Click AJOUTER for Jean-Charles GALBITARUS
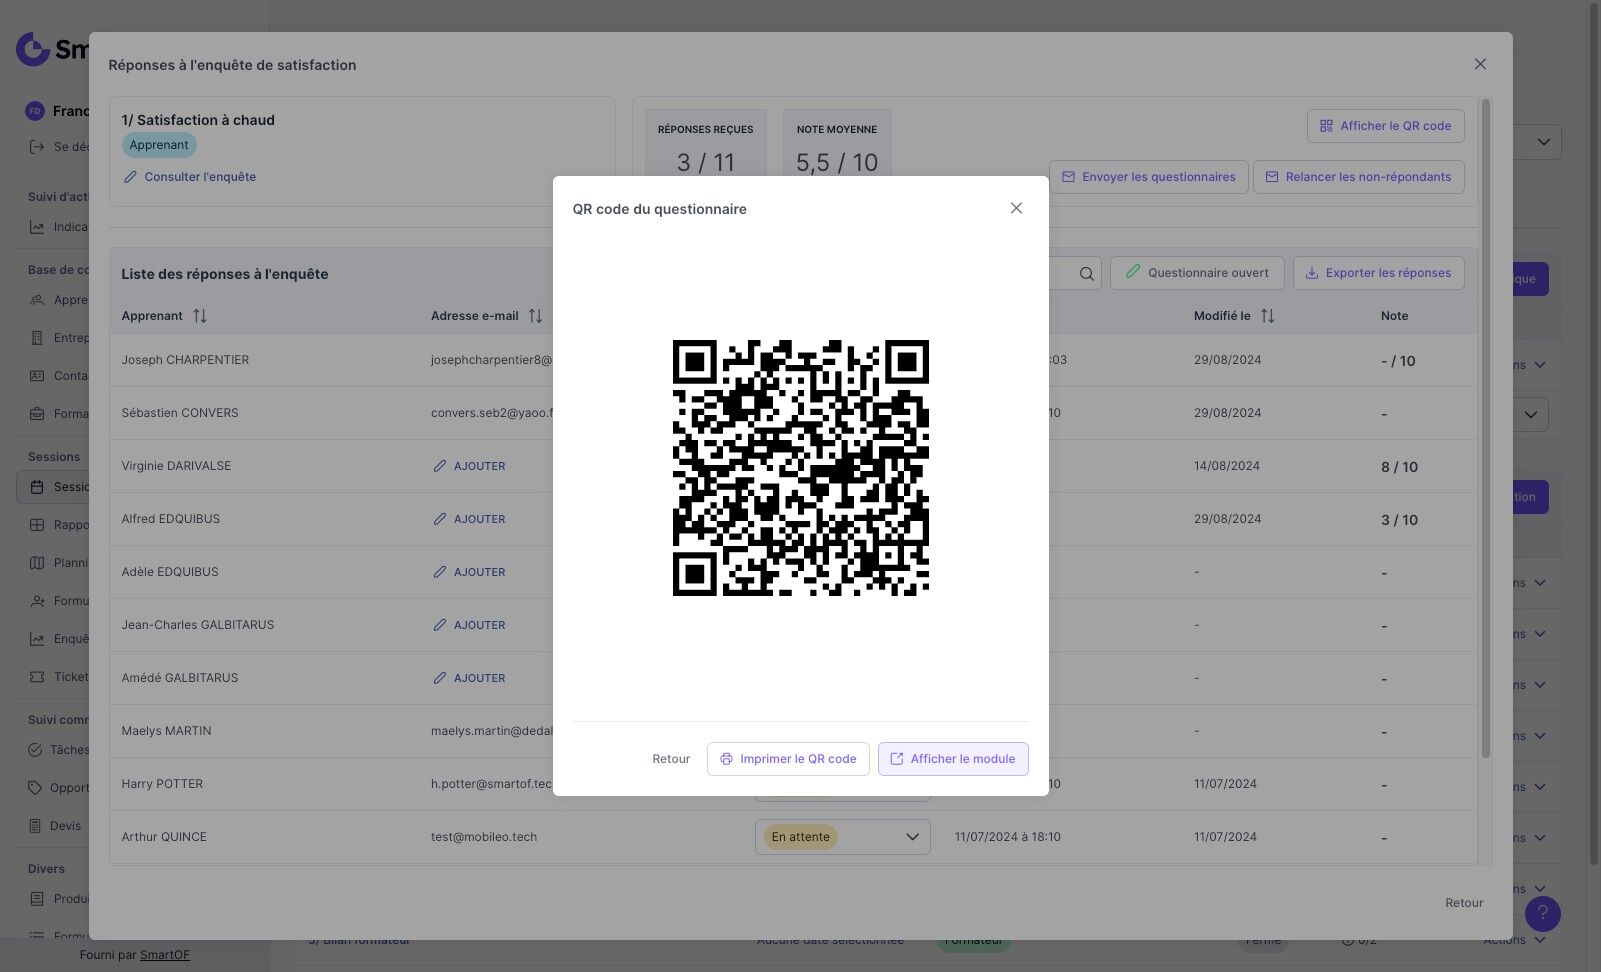Image resolution: width=1601 pixels, height=972 pixels. point(469,625)
